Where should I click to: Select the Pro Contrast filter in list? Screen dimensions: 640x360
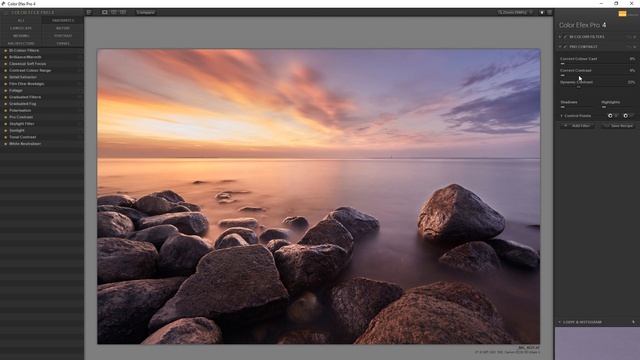tap(21, 117)
